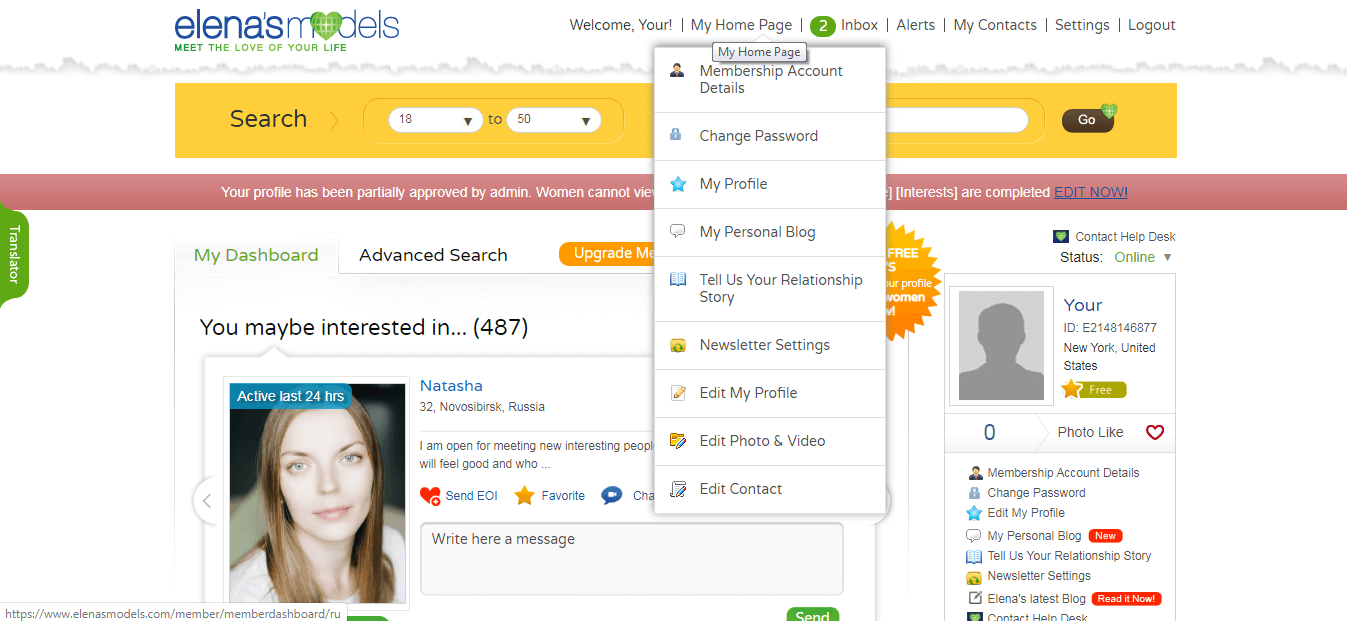Open Alerts in the top navigation
Image resolution: width=1347 pixels, height=621 pixels.
(x=916, y=25)
